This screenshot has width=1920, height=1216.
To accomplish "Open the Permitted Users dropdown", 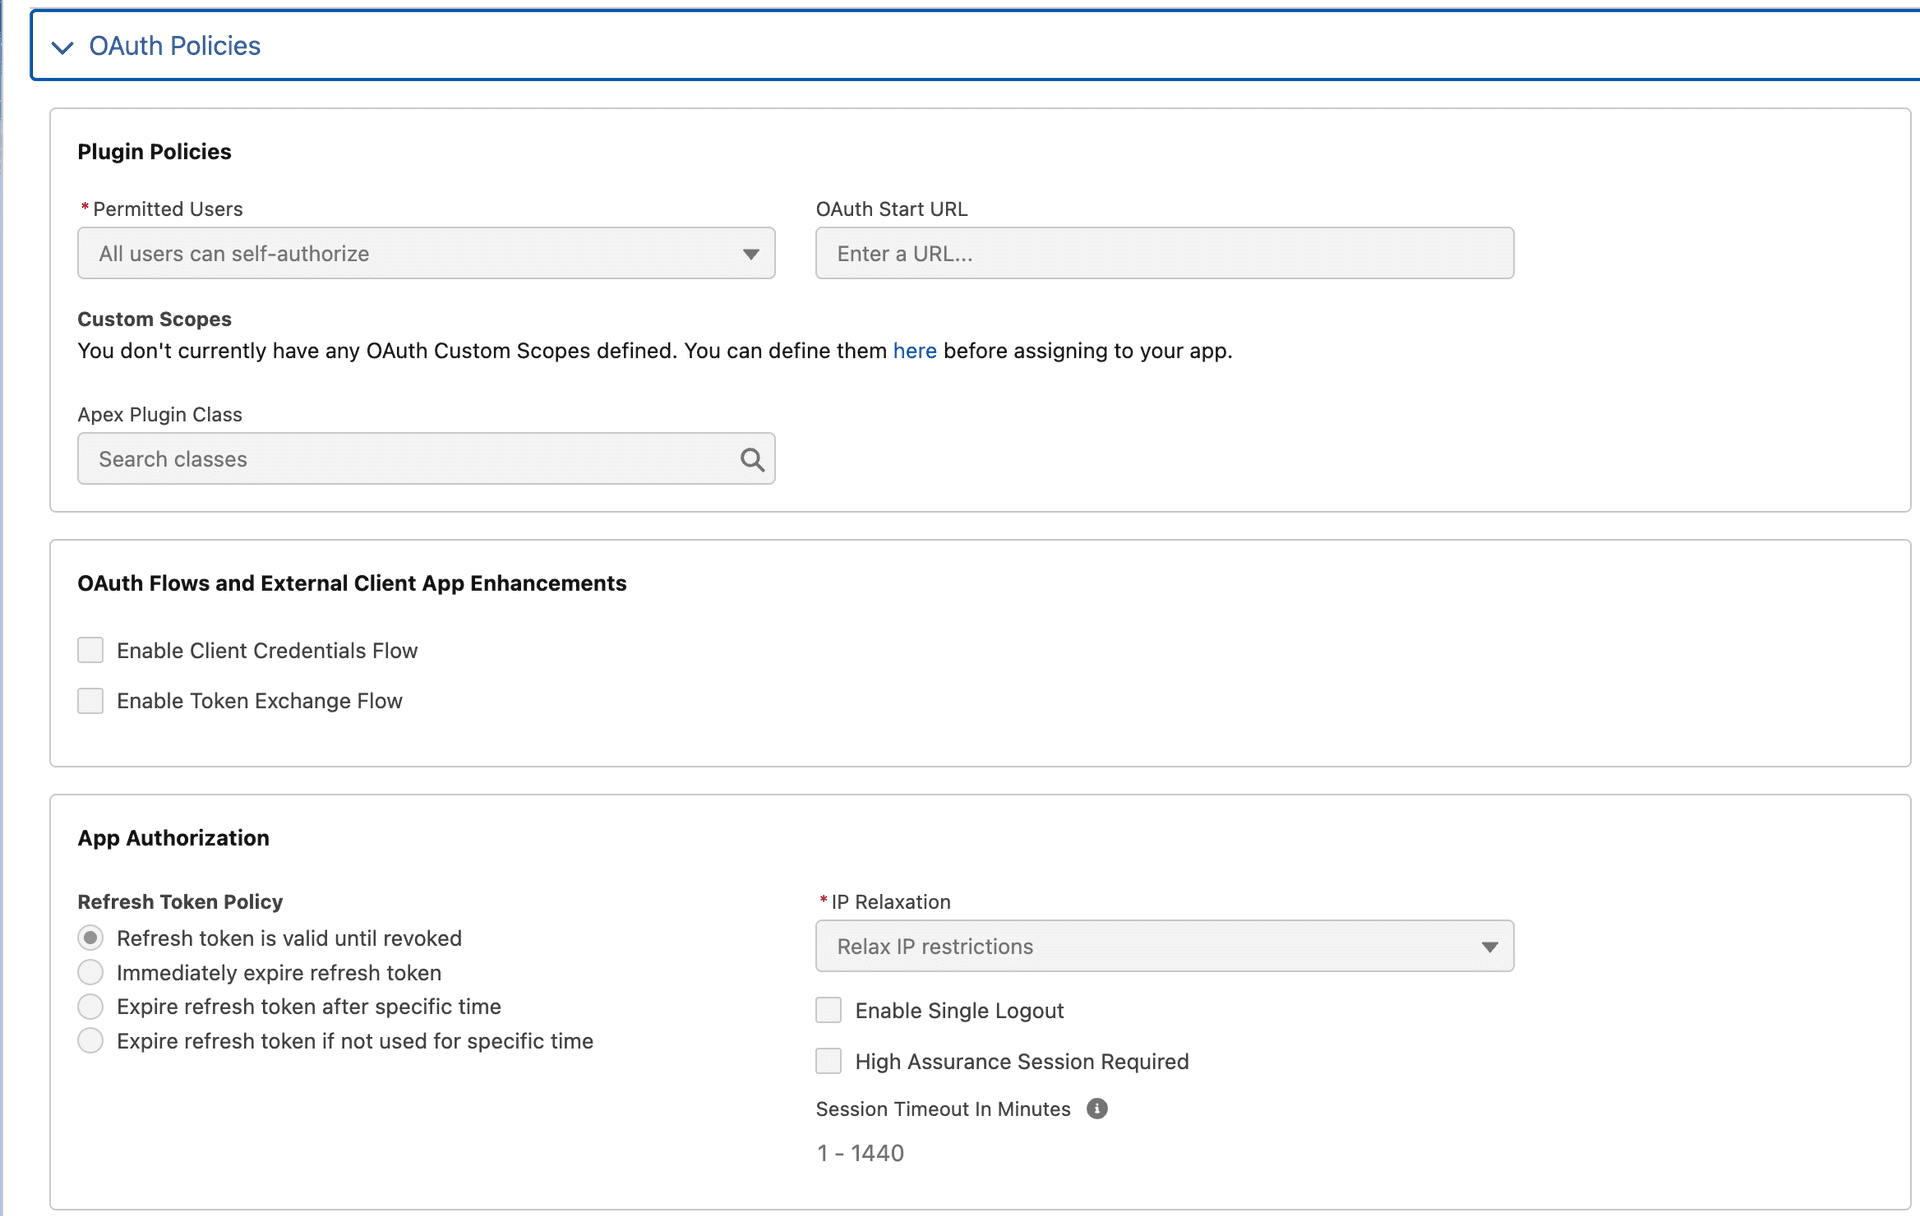I will [x=425, y=254].
